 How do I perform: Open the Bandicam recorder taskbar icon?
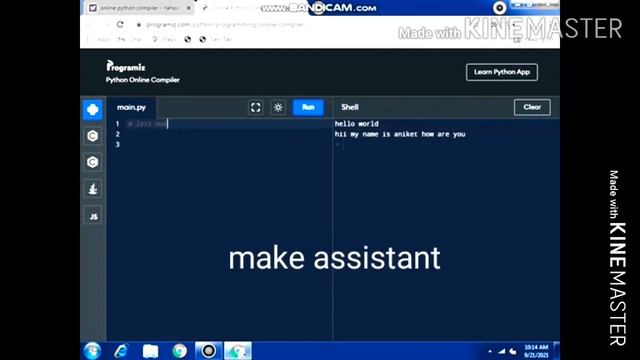point(209,351)
